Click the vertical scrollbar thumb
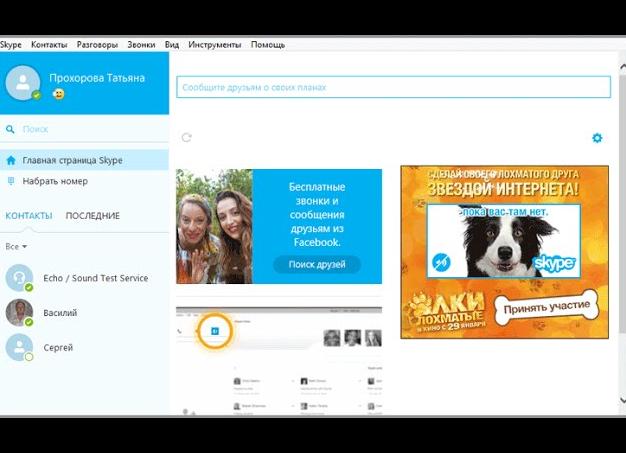626x453 pixels. [622, 204]
